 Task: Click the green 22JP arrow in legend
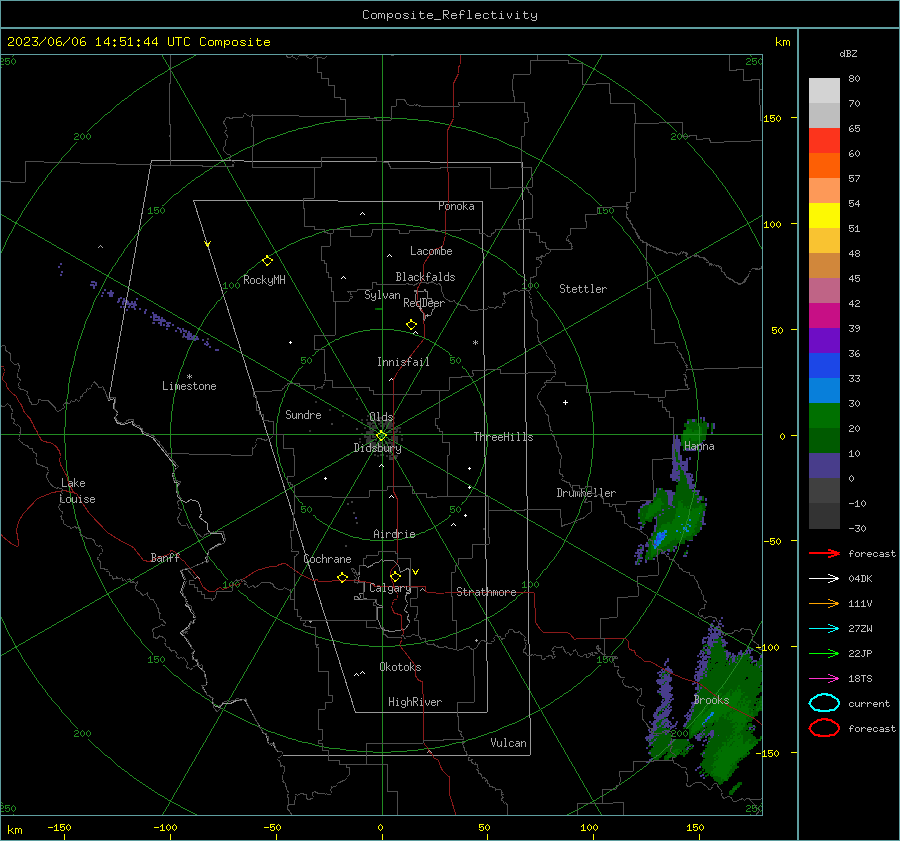(x=824, y=653)
